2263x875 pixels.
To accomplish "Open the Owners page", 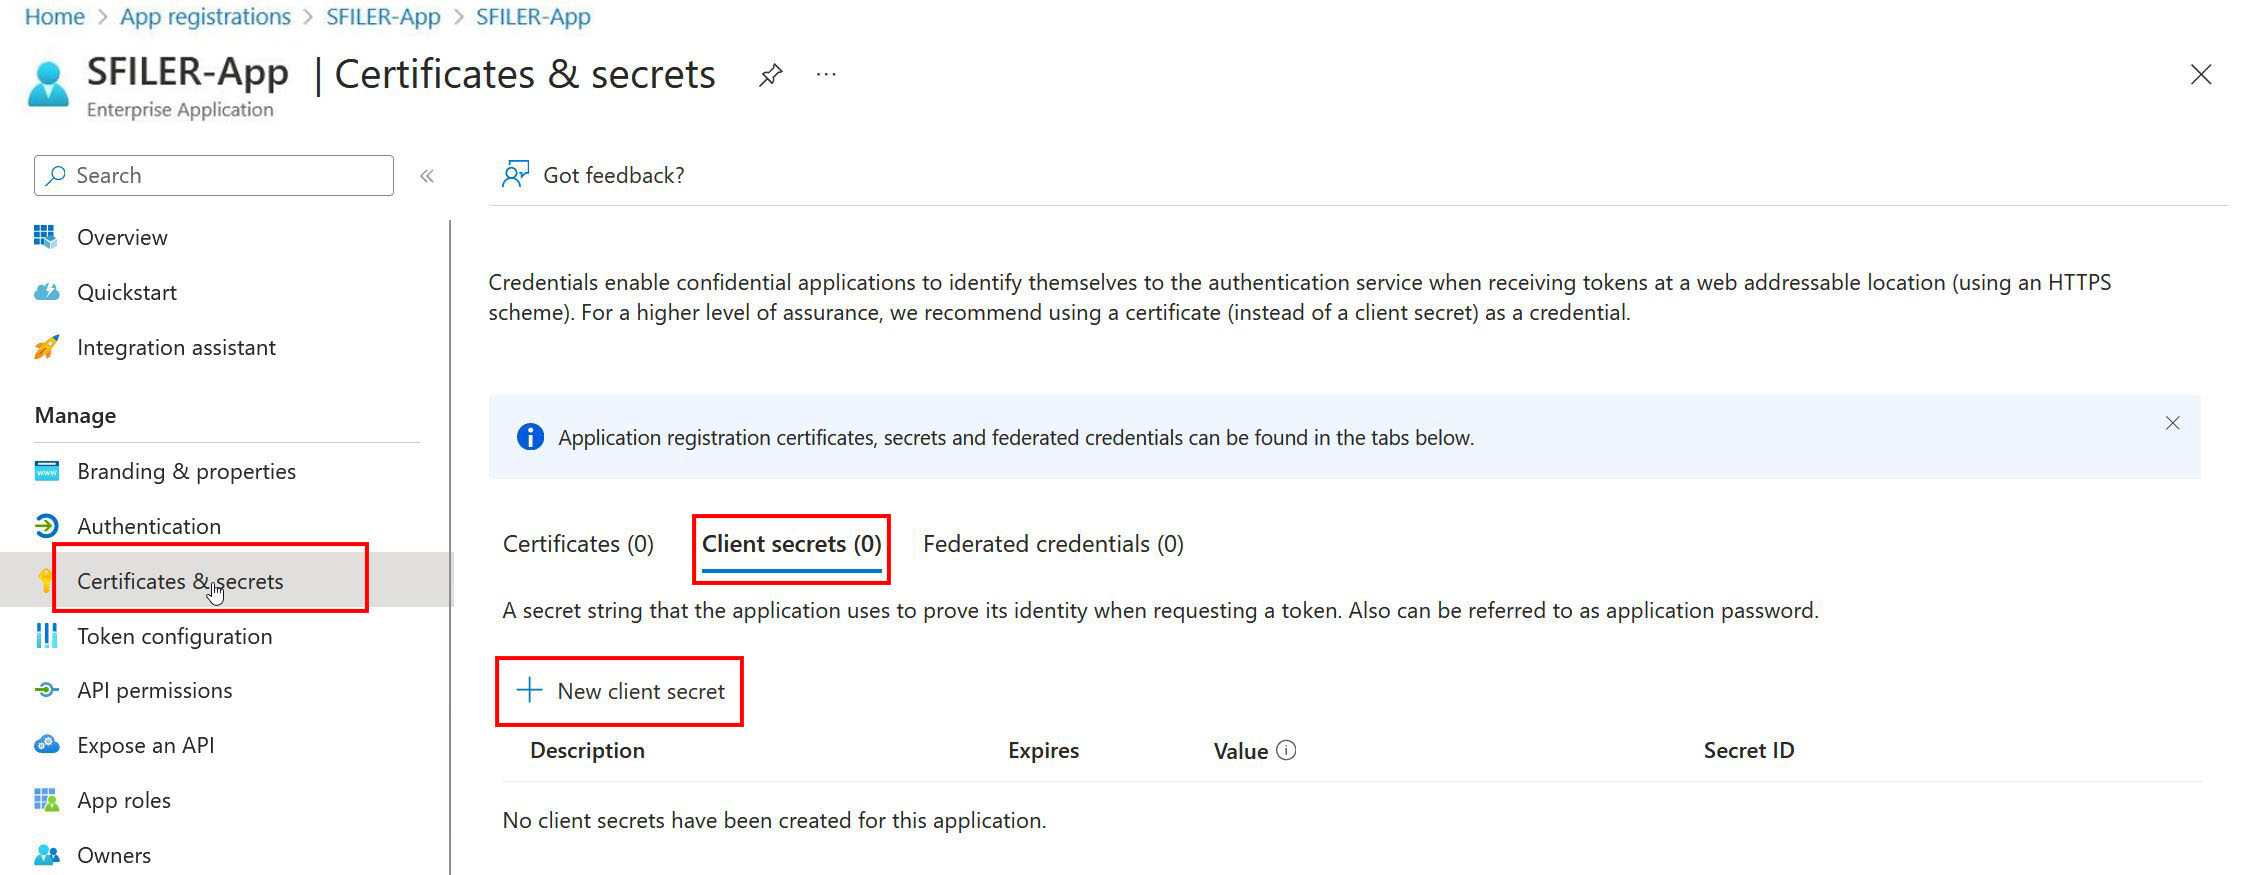I will [114, 855].
